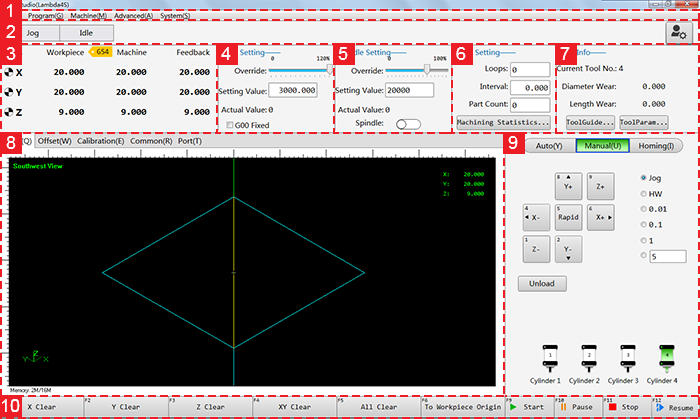Click Y Clear button
Viewport: 700px width, 419px height.
[126, 407]
